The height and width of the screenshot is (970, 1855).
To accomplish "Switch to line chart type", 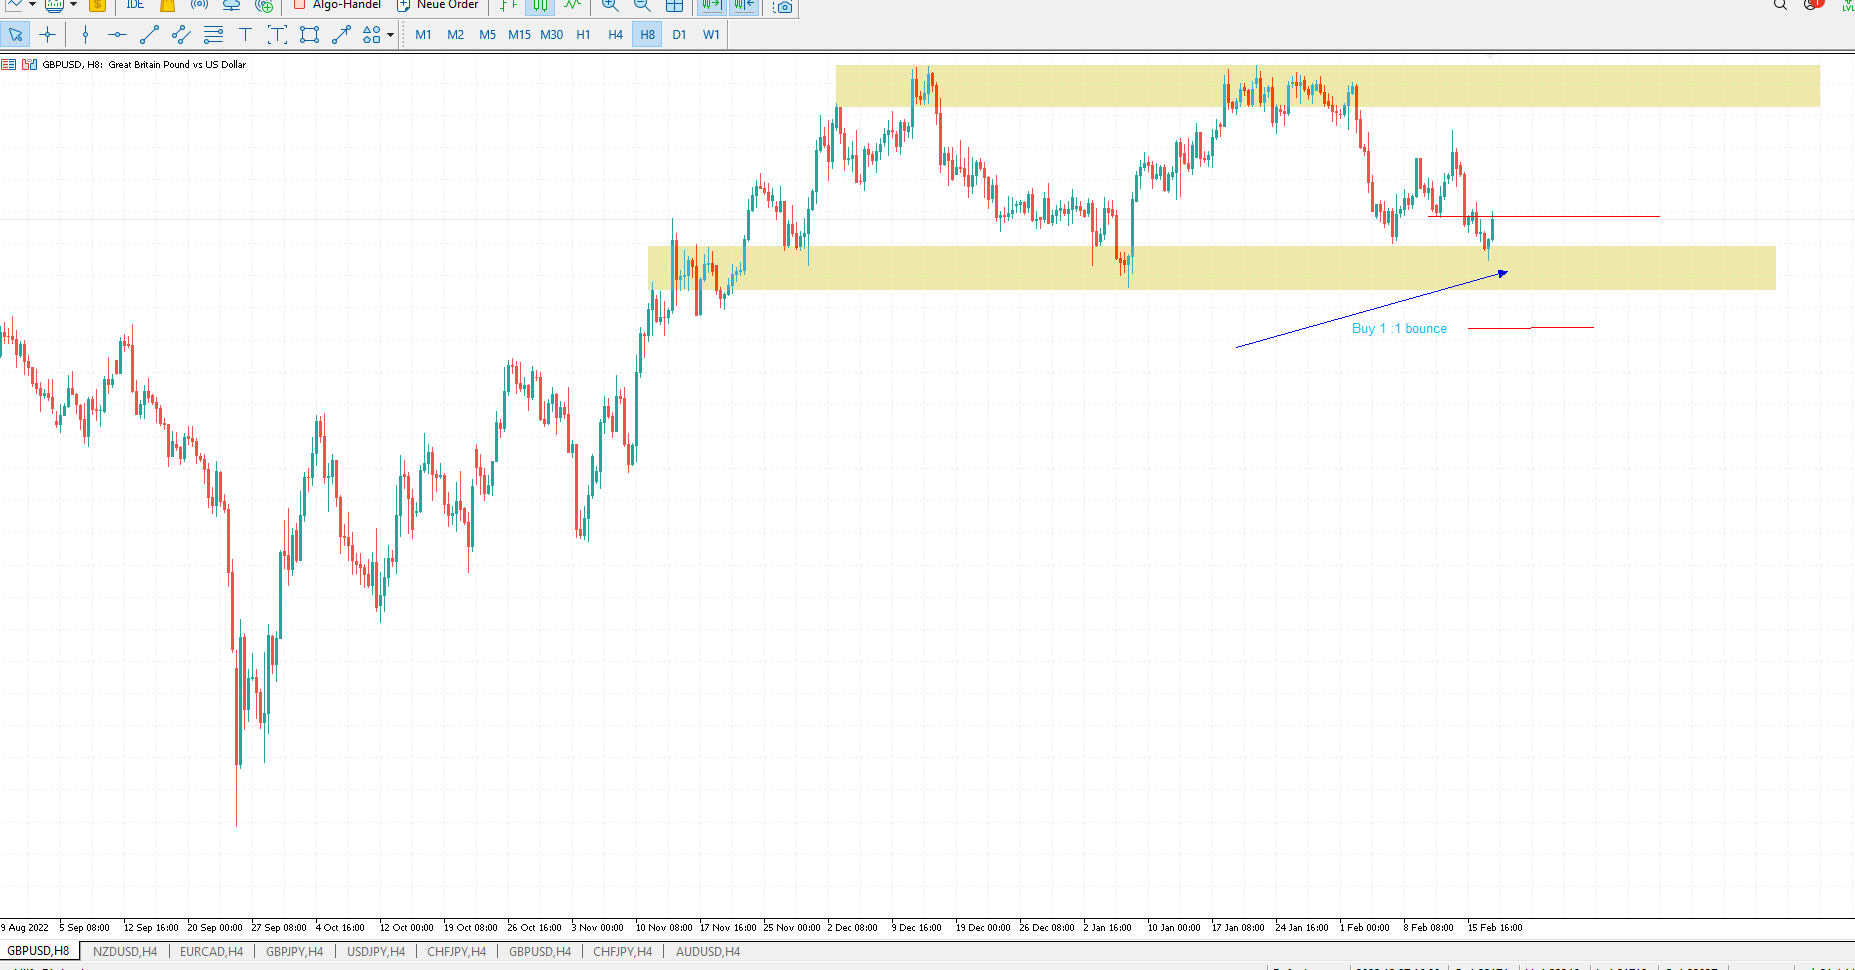I will pyautogui.click(x=572, y=5).
